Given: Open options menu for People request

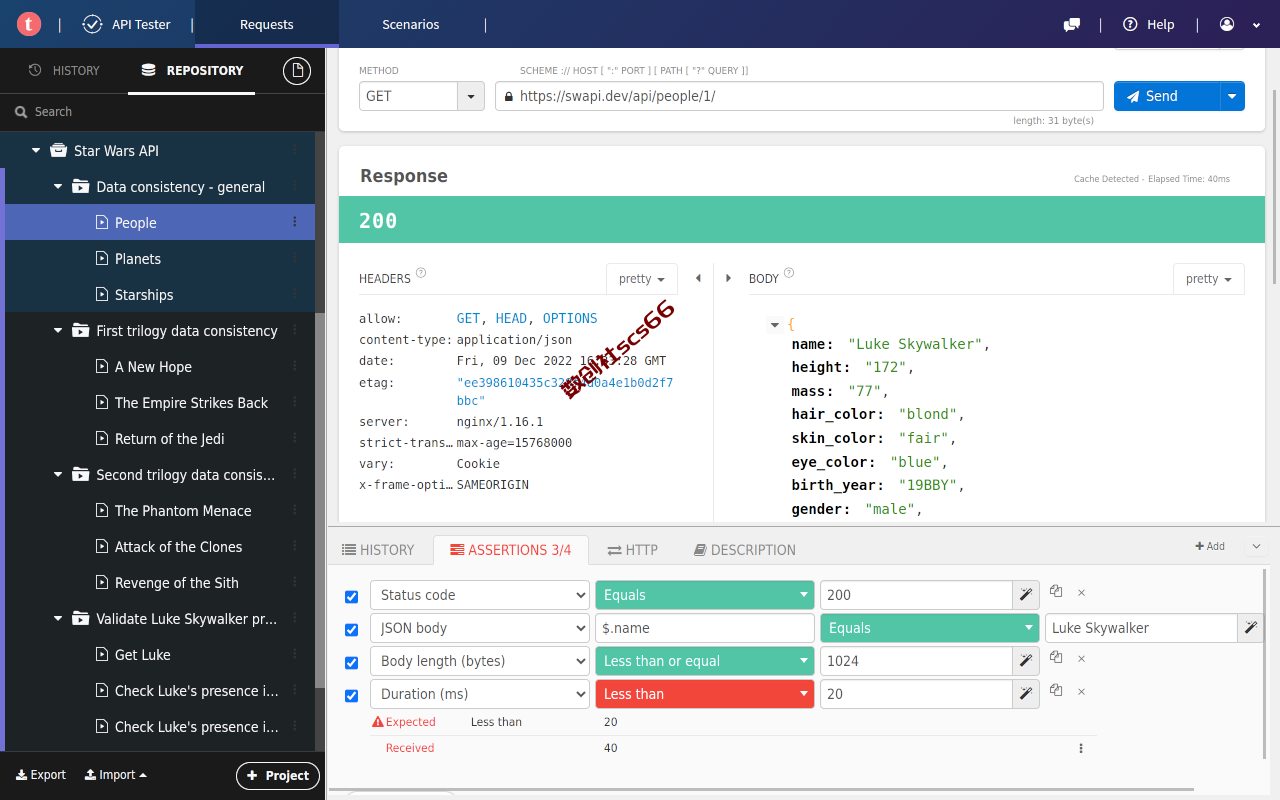Looking at the screenshot, I should coord(294,222).
